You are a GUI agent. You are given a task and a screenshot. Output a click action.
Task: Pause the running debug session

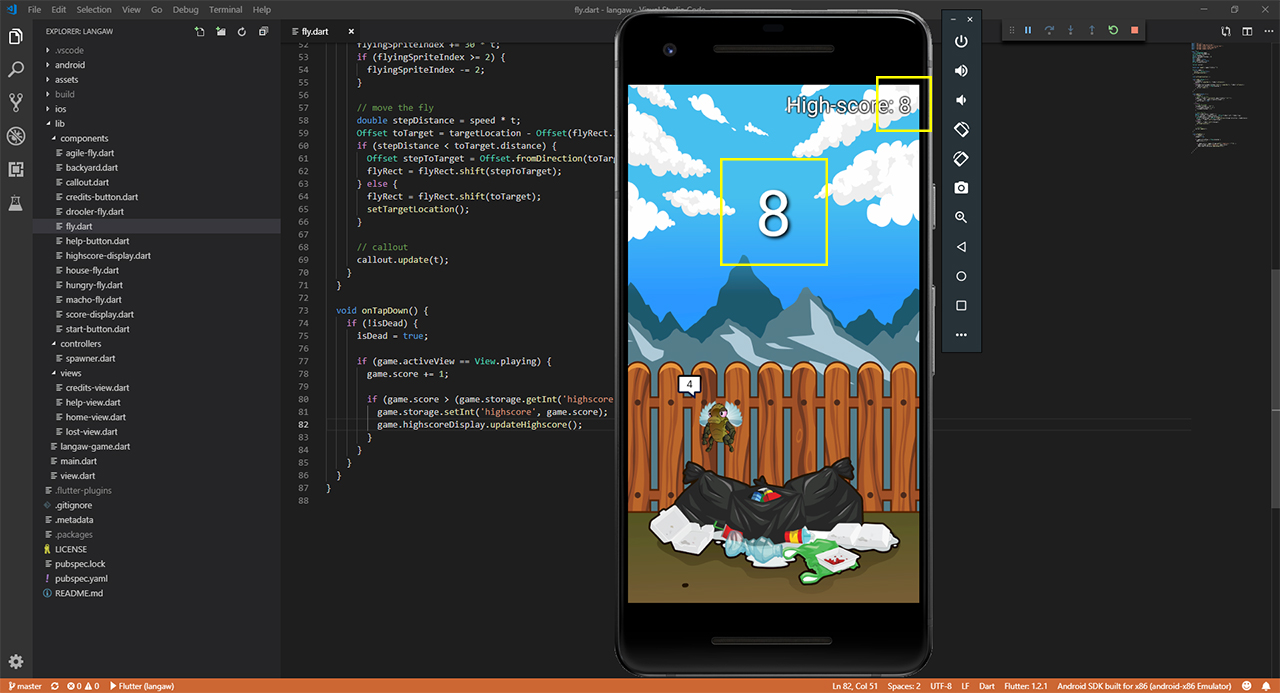pos(1027,30)
